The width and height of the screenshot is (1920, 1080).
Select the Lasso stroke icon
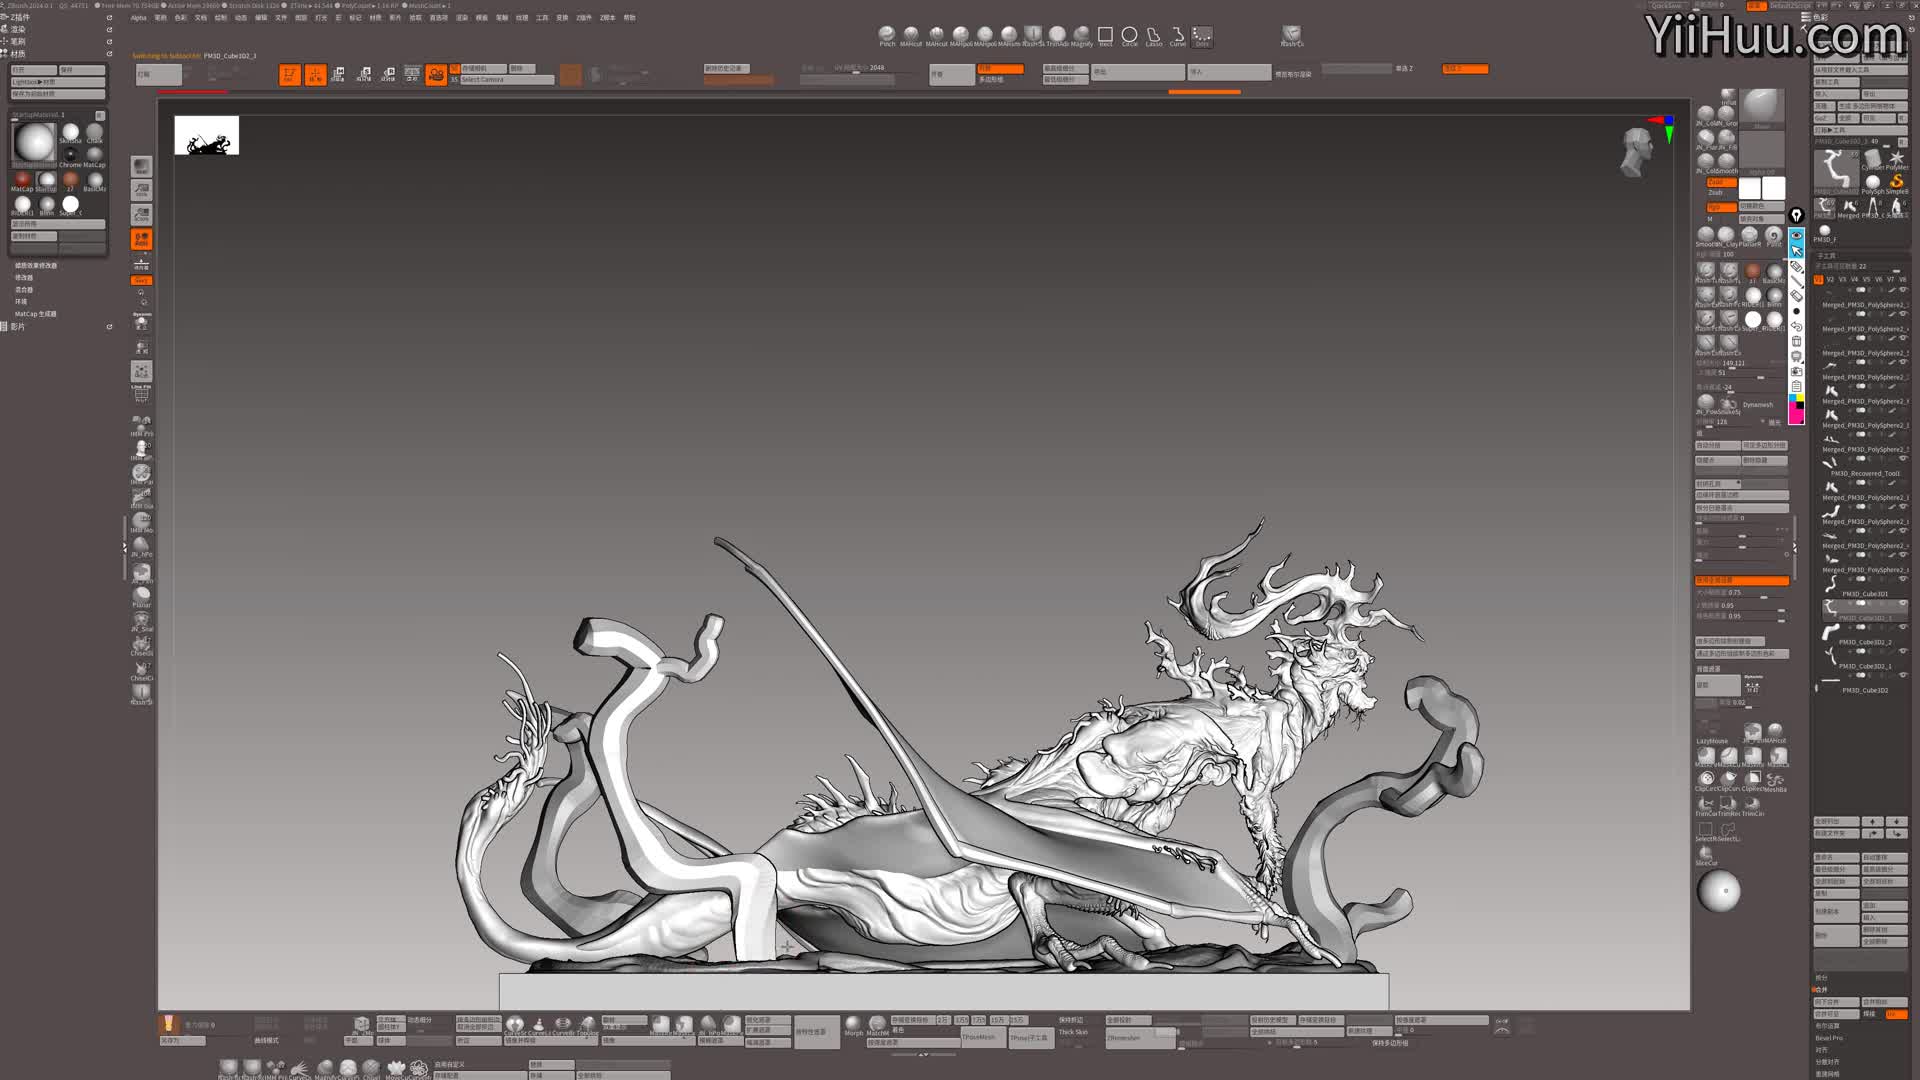pyautogui.click(x=1153, y=35)
